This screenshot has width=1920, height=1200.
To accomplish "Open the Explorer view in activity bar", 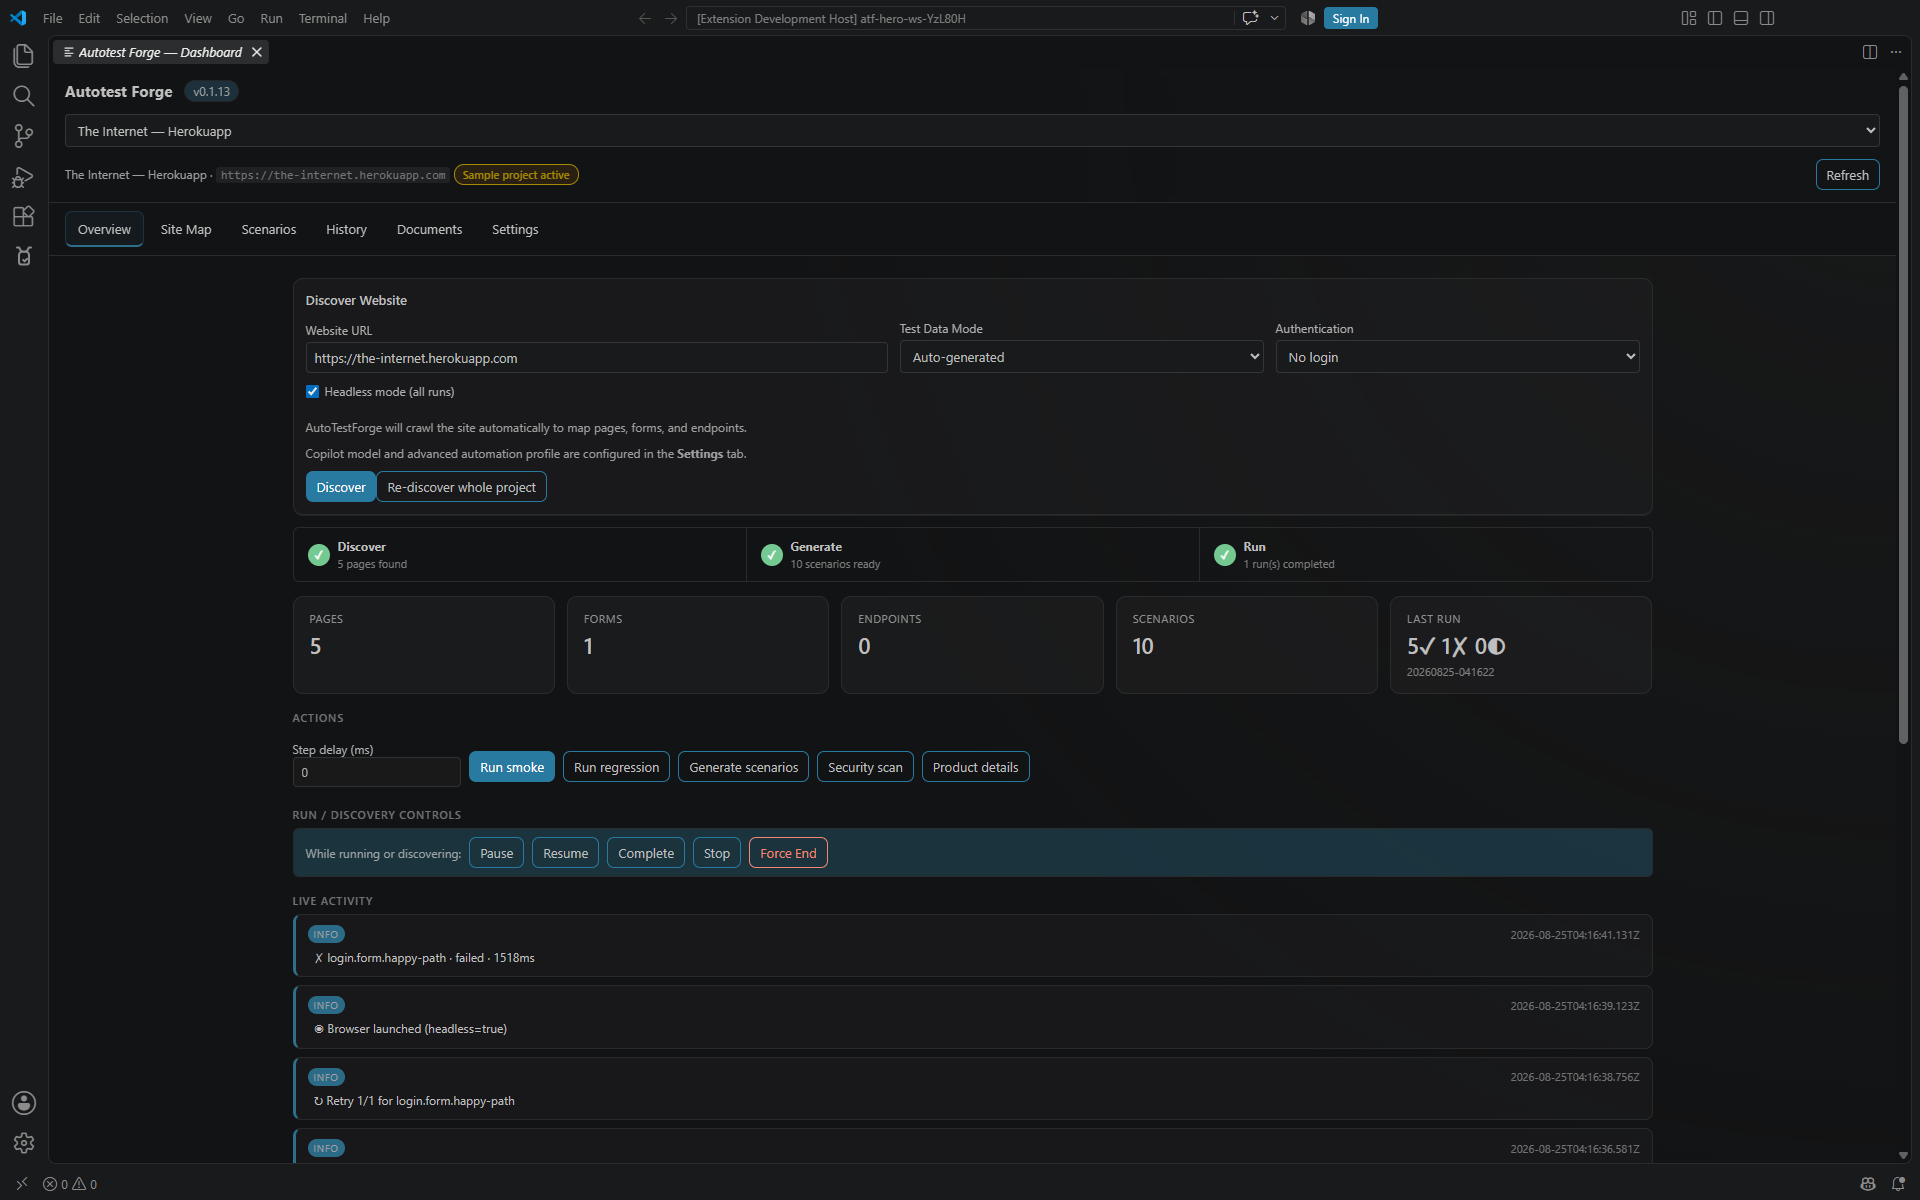I will click(23, 56).
